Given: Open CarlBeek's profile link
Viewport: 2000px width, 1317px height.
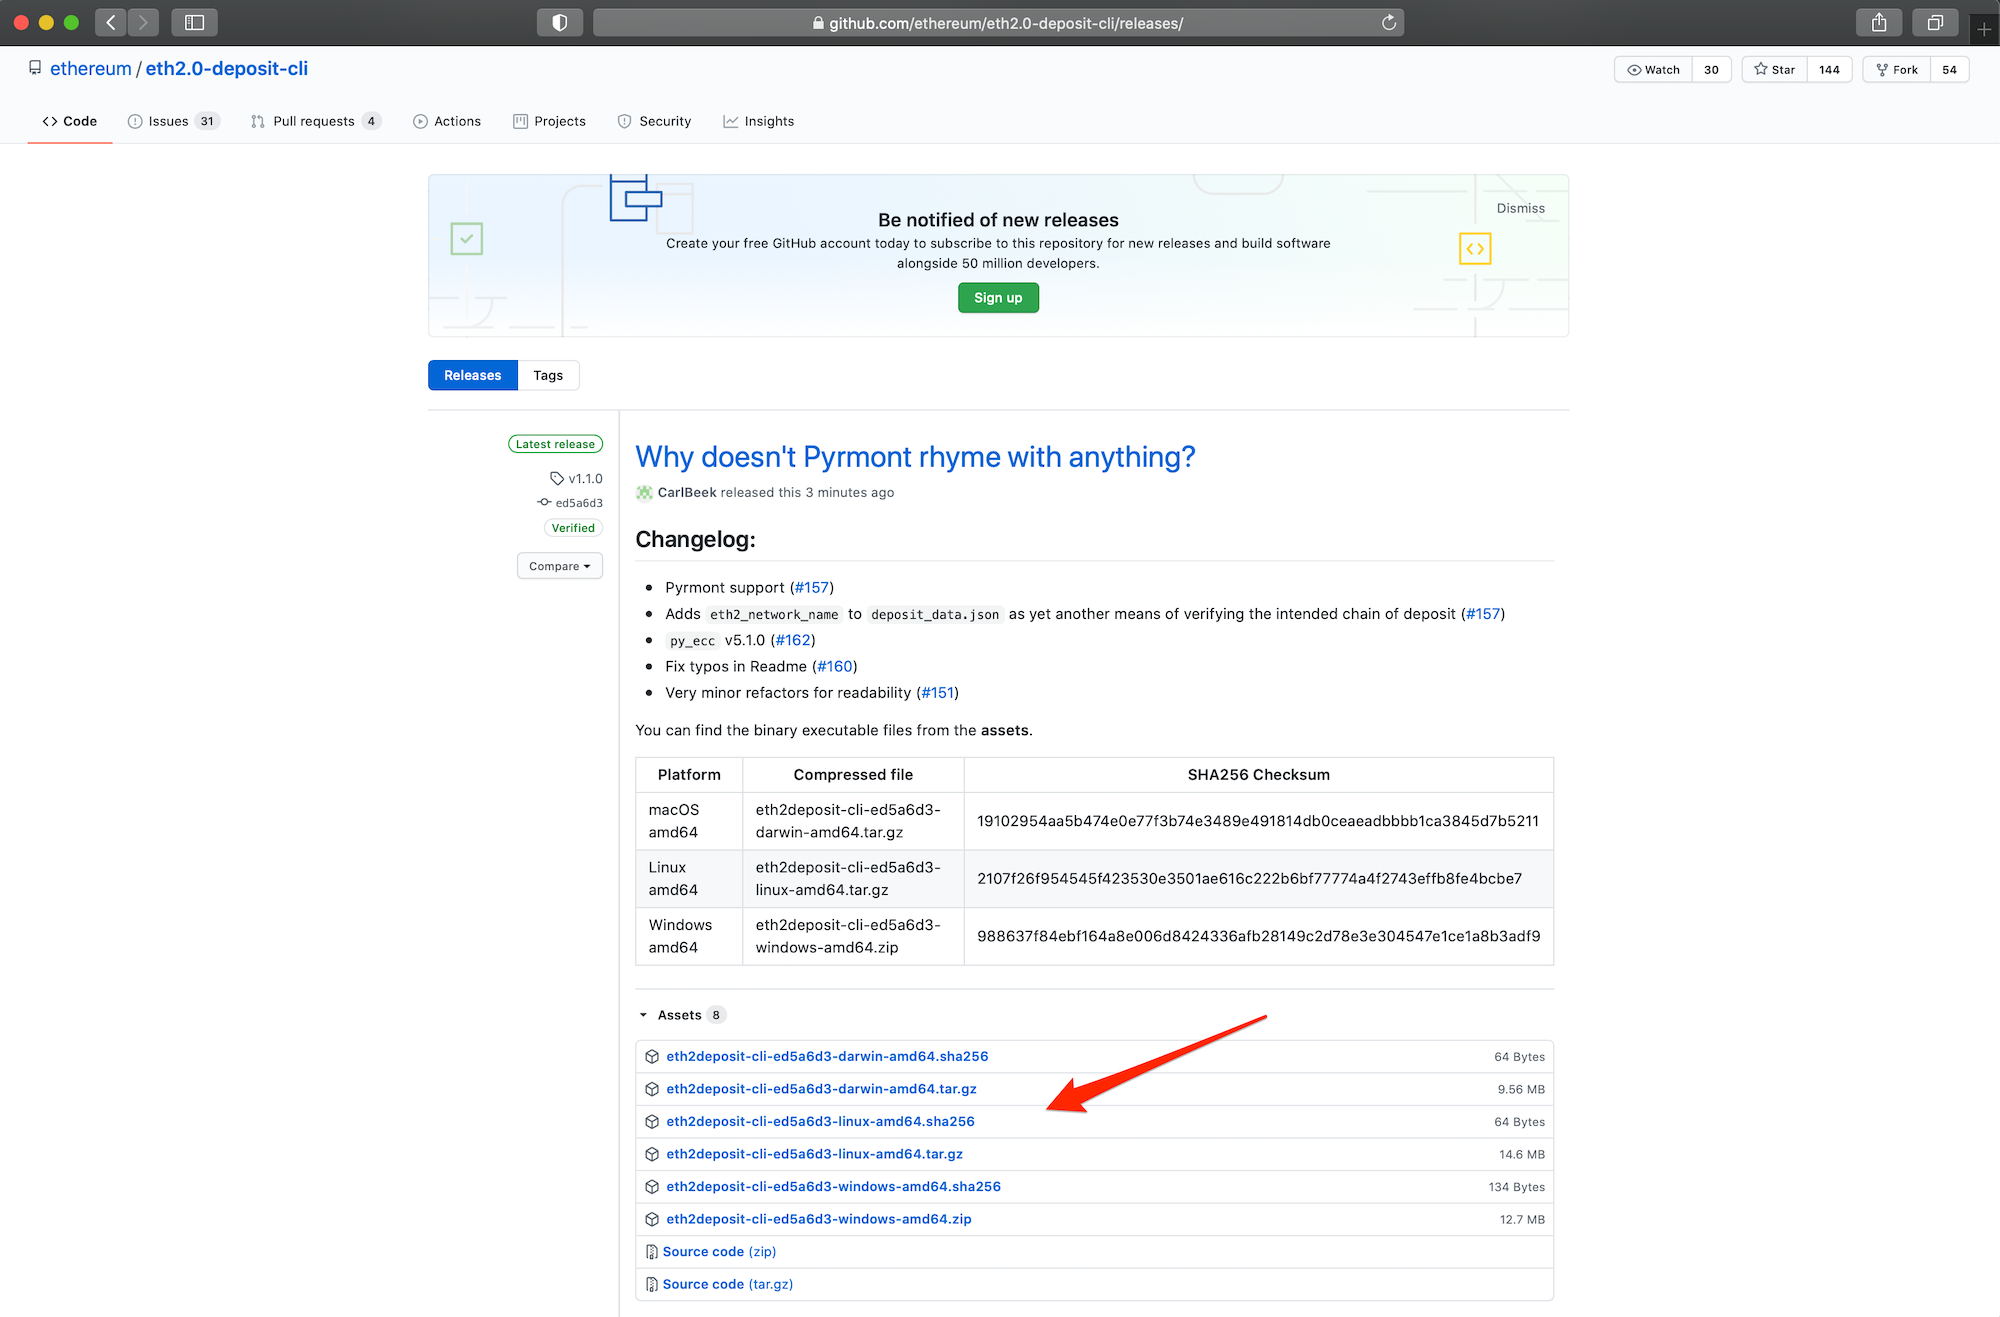Looking at the screenshot, I should (x=687, y=492).
